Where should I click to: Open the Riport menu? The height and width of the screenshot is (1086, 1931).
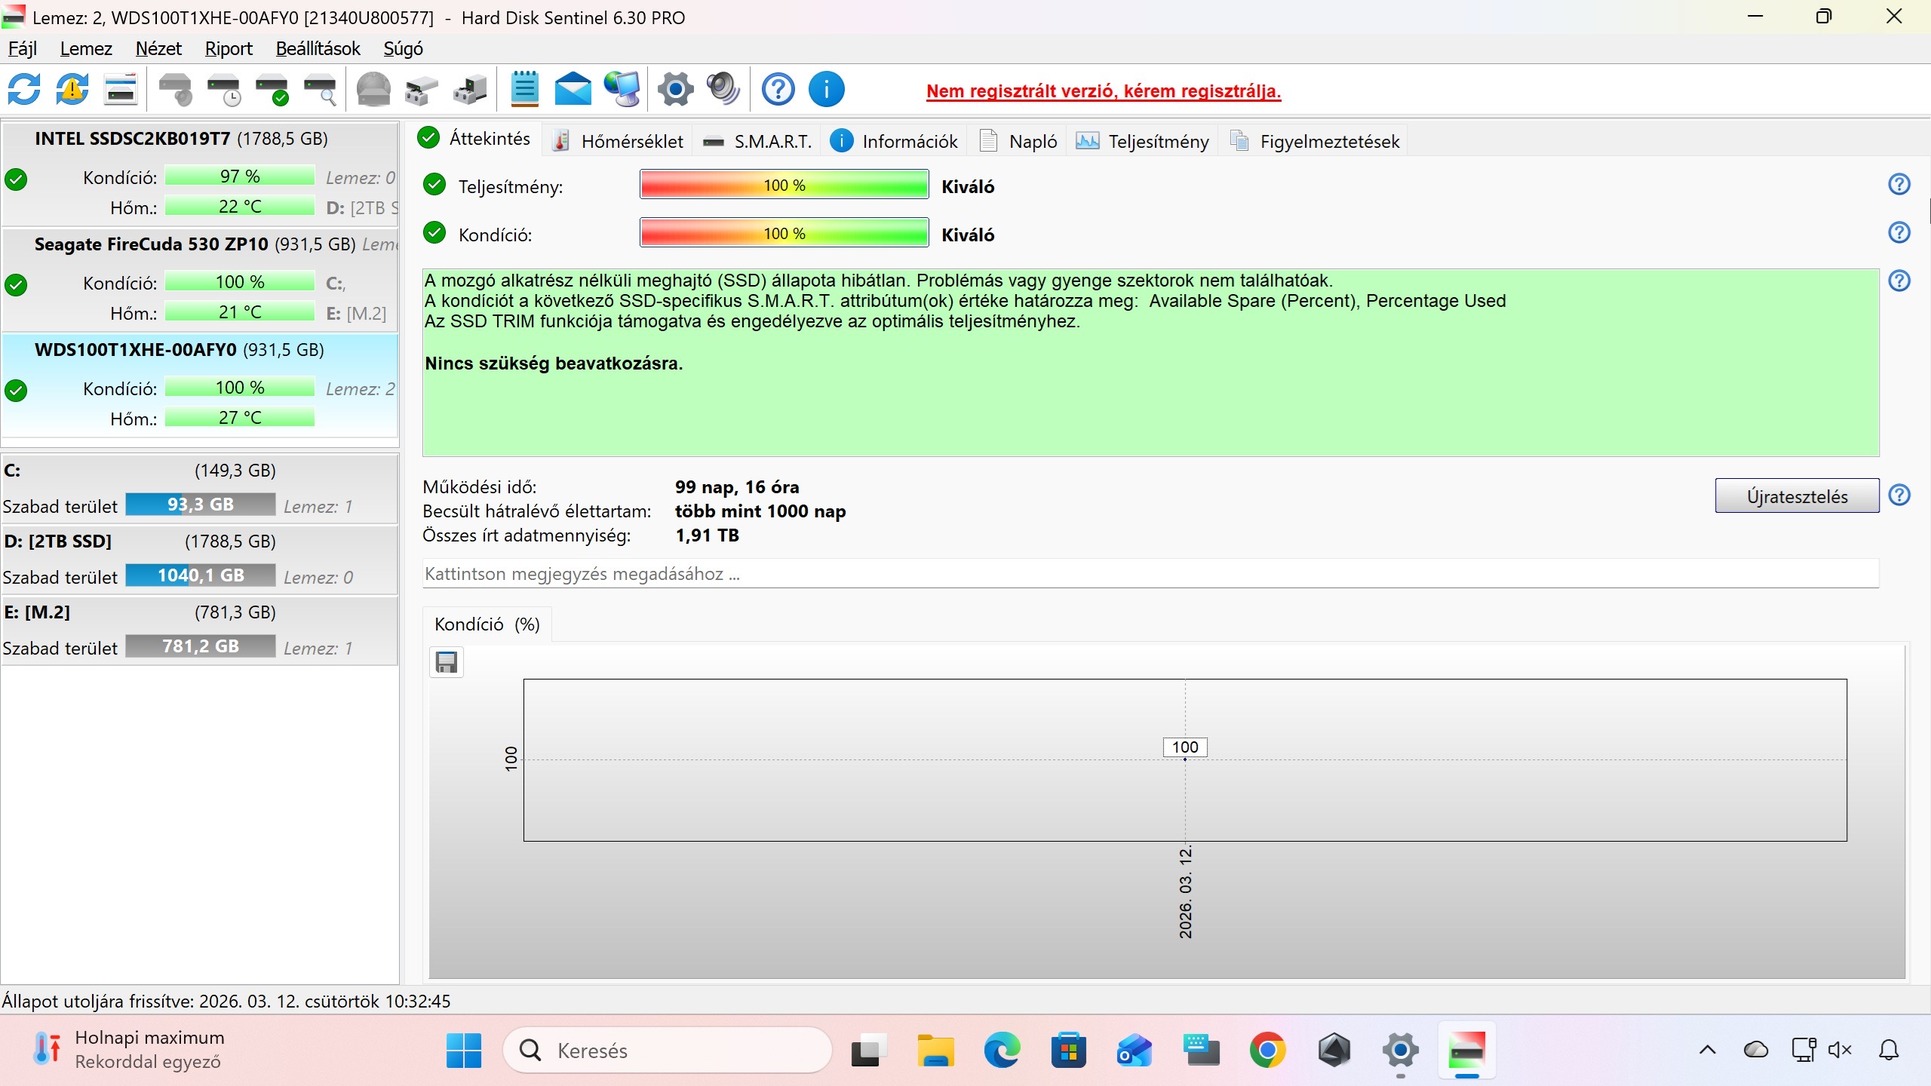point(228,48)
